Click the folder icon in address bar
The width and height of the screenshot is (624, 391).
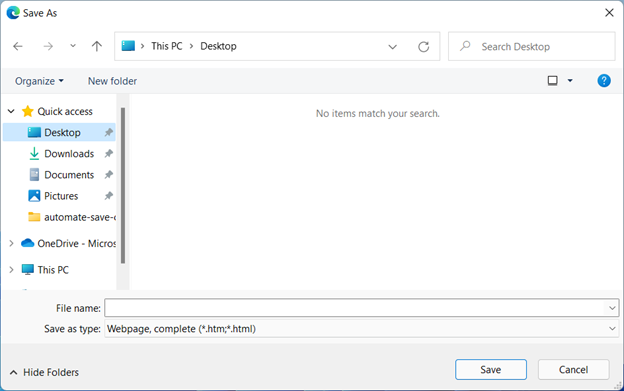[128, 46]
